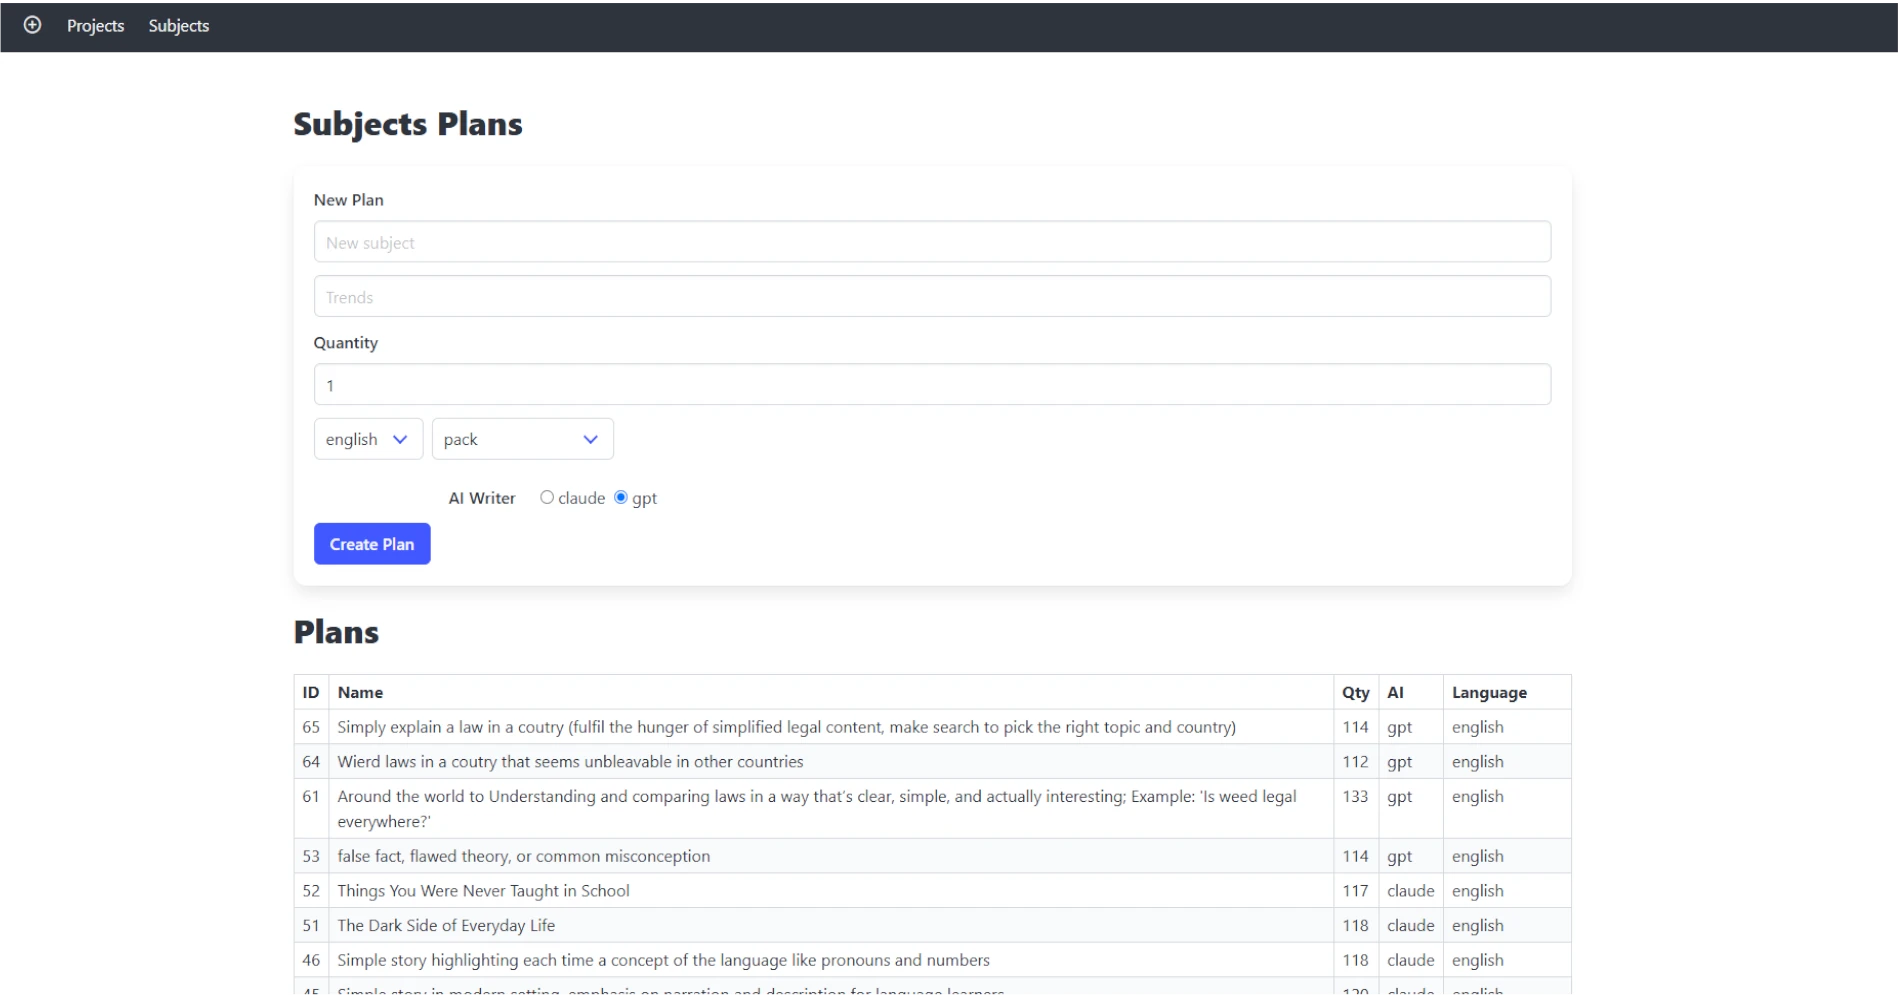
Task: Click 'Things You Were Never Taught in School'
Action: pos(483,891)
